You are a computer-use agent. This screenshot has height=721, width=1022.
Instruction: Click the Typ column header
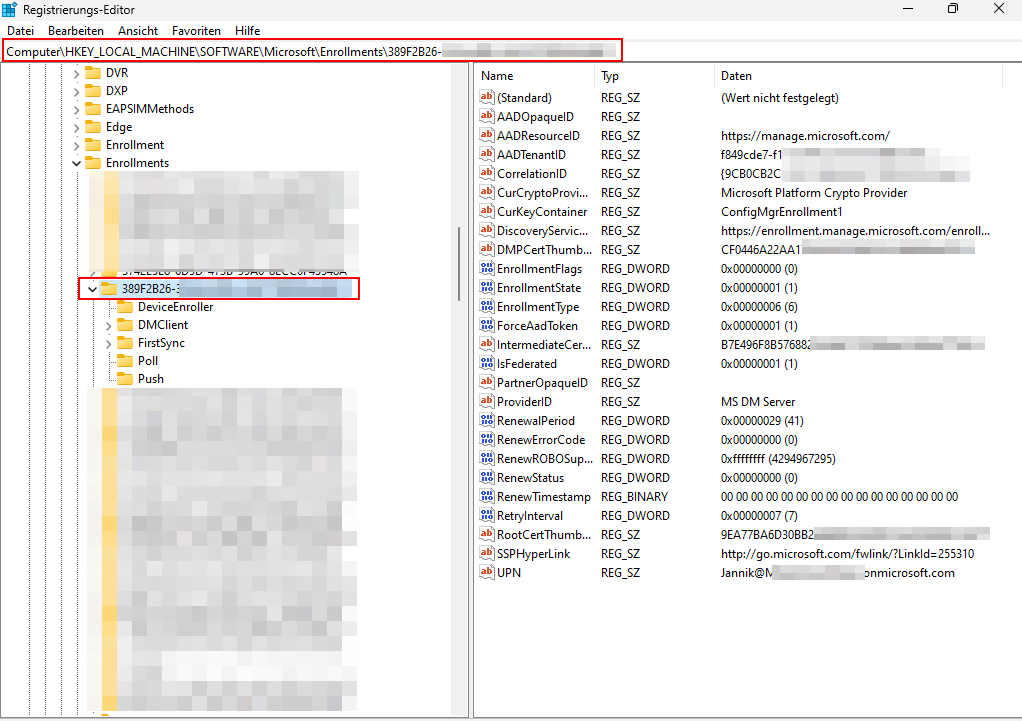pyautogui.click(x=610, y=76)
